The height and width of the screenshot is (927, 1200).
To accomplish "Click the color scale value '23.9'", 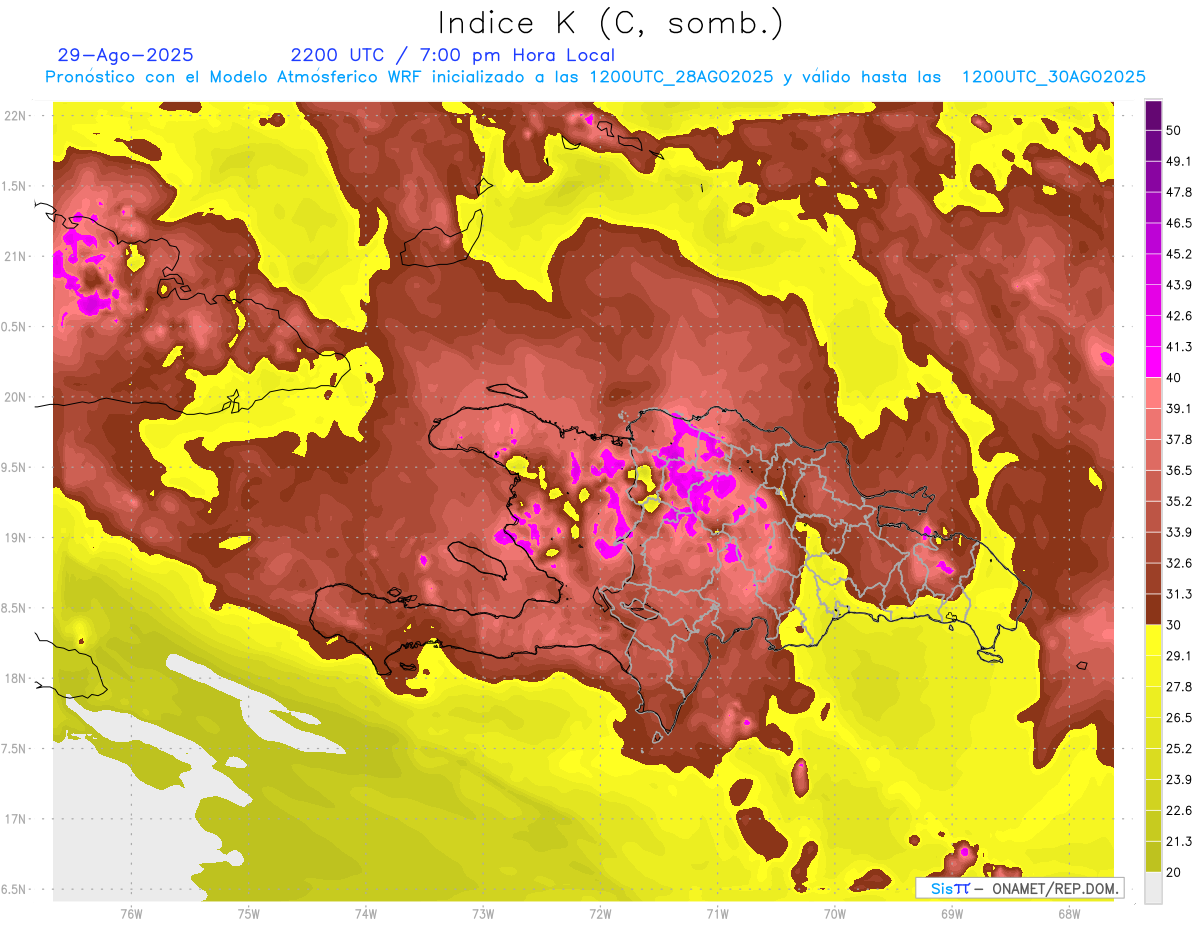I will pos(1179,780).
